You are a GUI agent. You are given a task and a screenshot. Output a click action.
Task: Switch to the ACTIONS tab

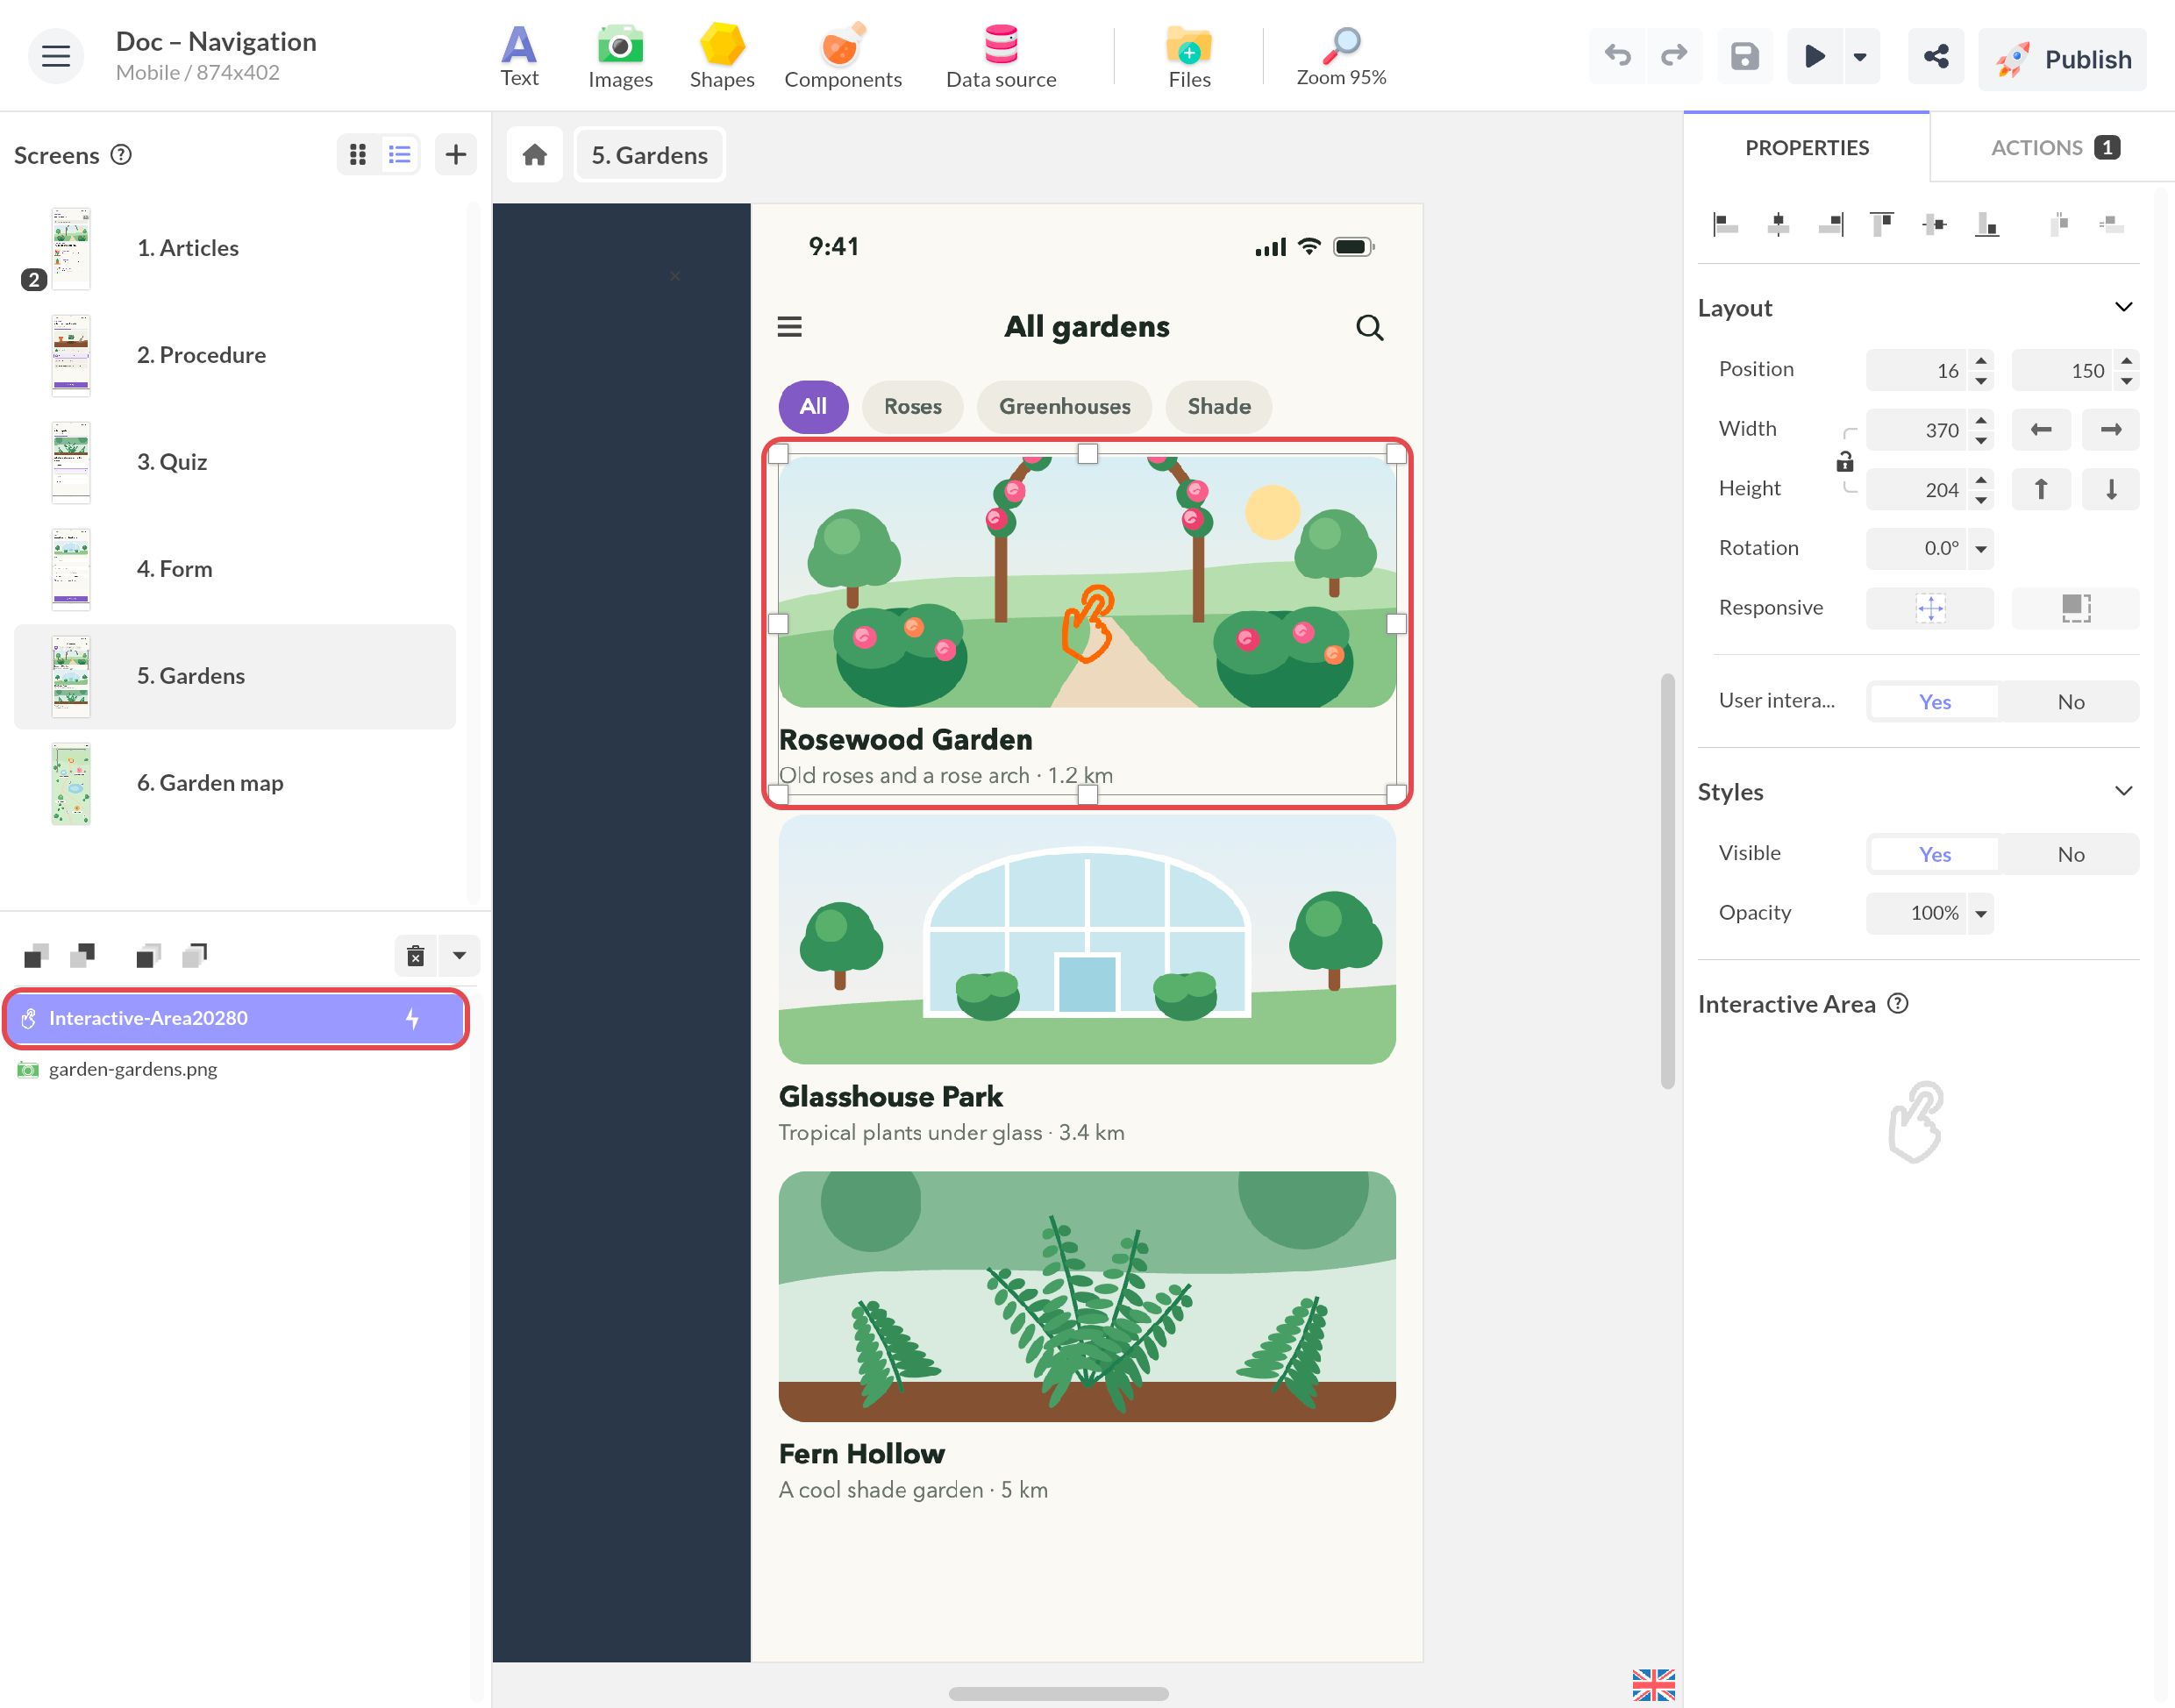[x=2053, y=148]
